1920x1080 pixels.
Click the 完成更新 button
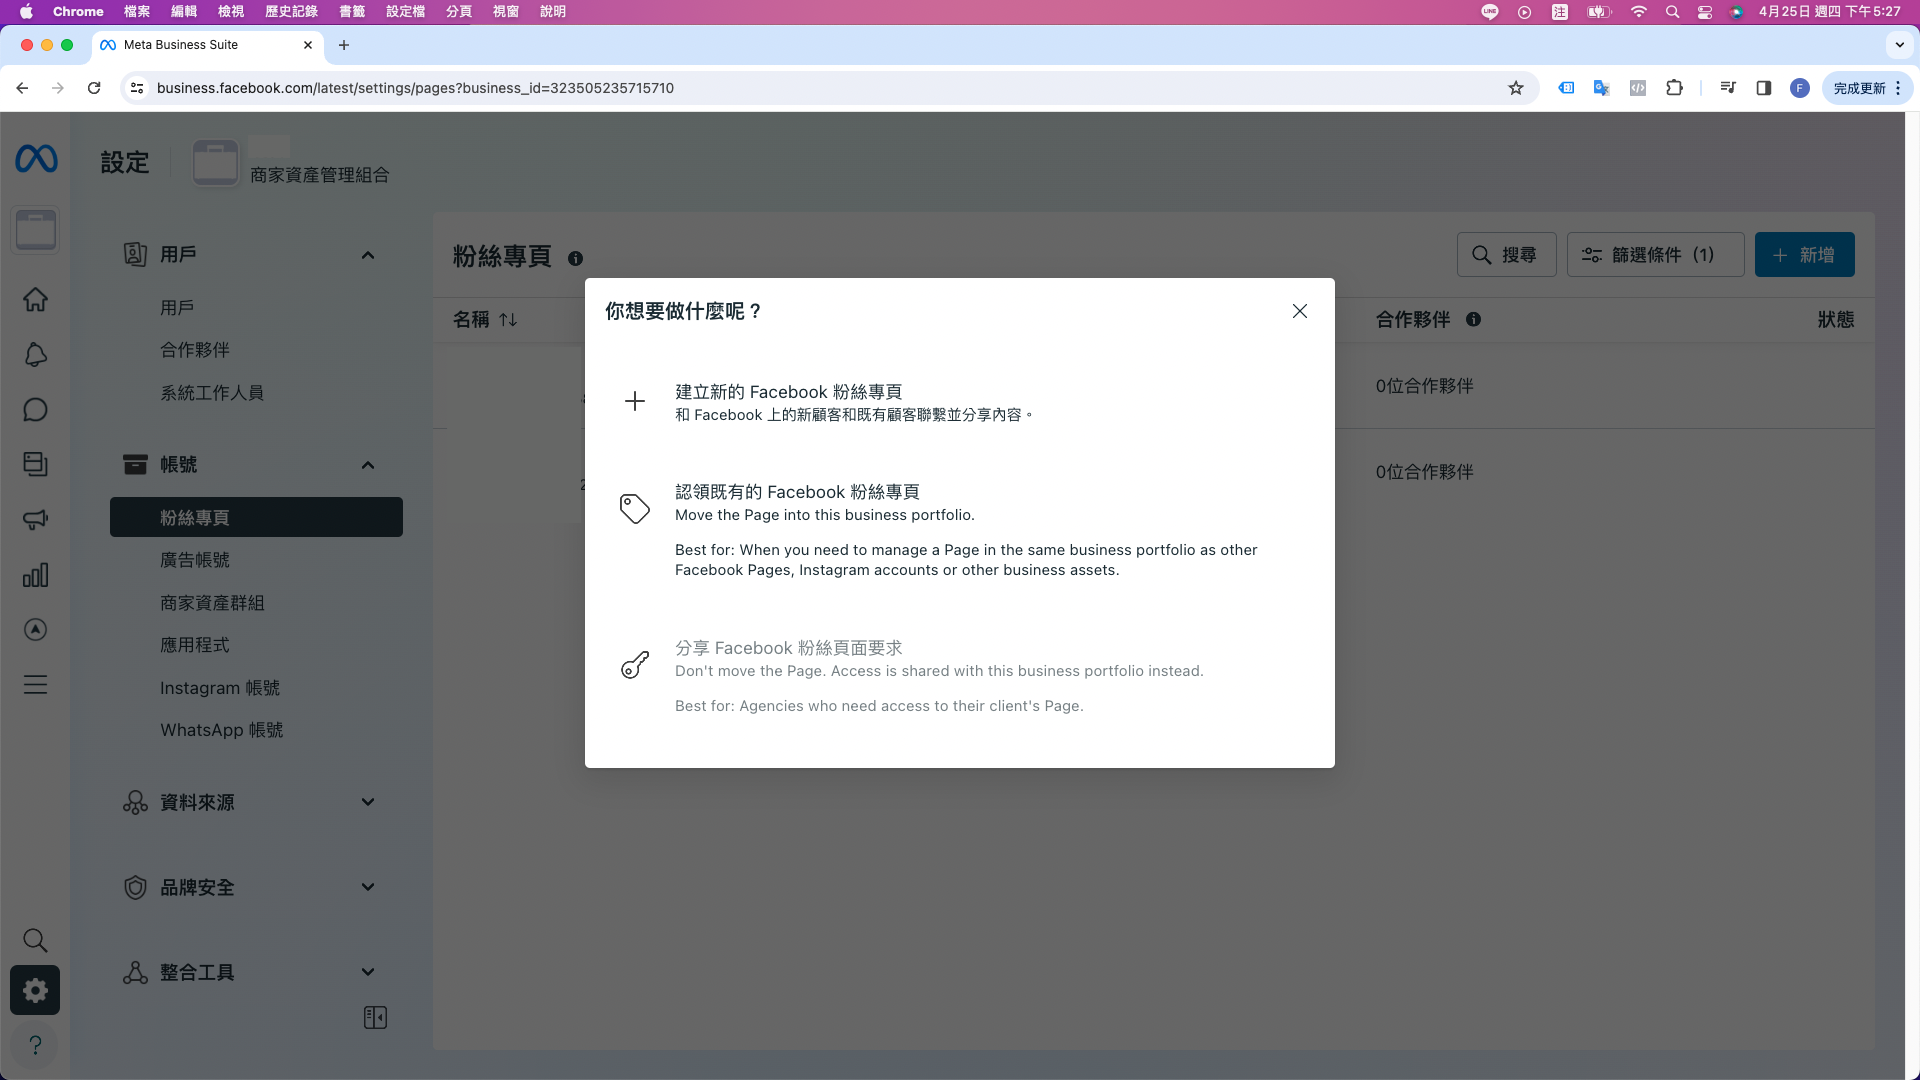click(1867, 88)
